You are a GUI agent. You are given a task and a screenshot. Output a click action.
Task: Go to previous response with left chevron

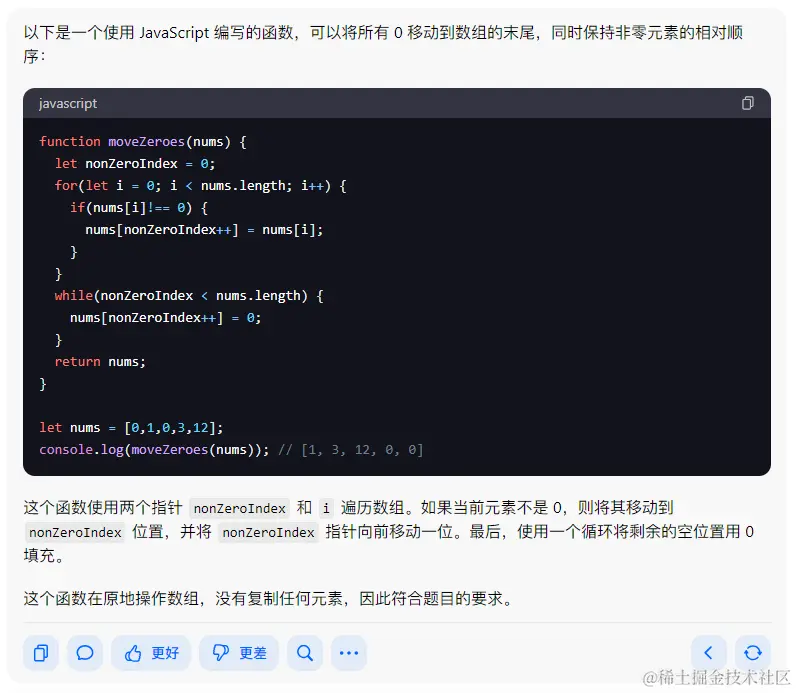click(x=708, y=652)
